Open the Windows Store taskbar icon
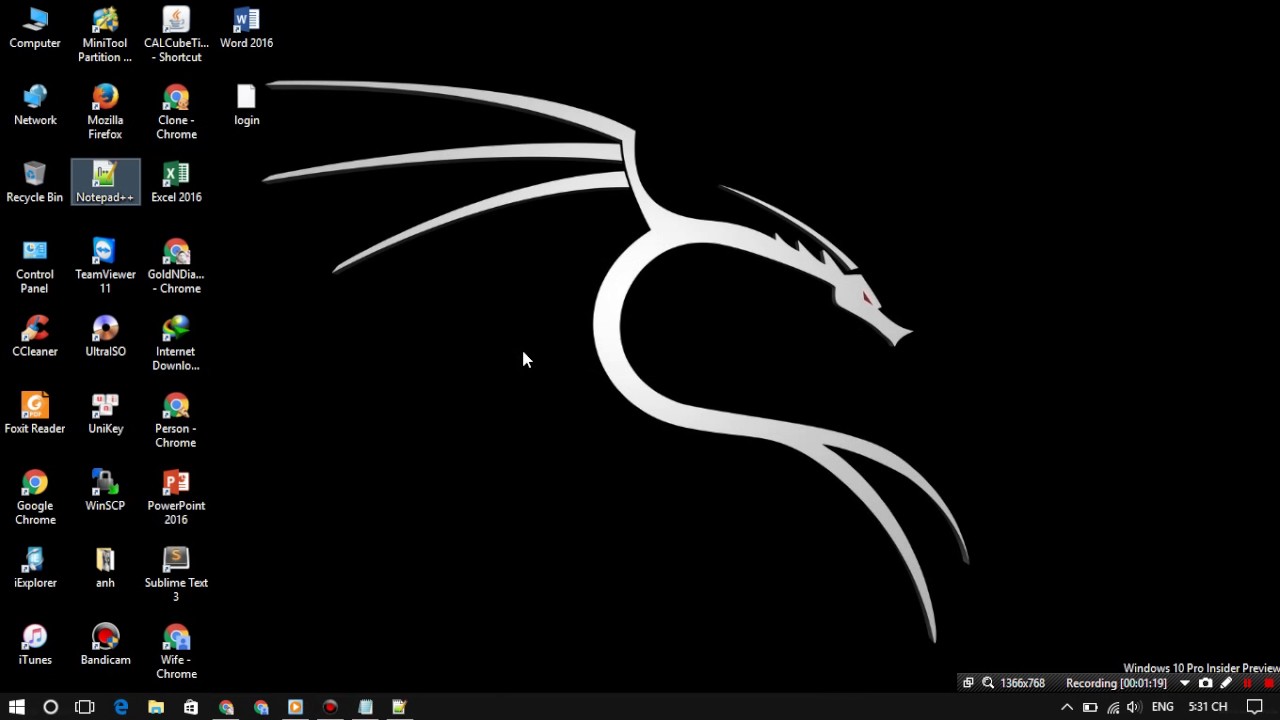This screenshot has height=720, width=1280. (x=191, y=707)
